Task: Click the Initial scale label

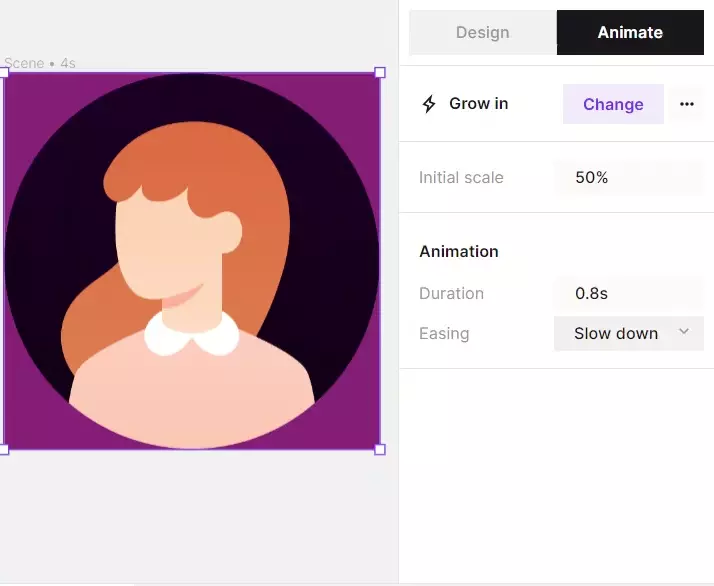Action: 461,178
